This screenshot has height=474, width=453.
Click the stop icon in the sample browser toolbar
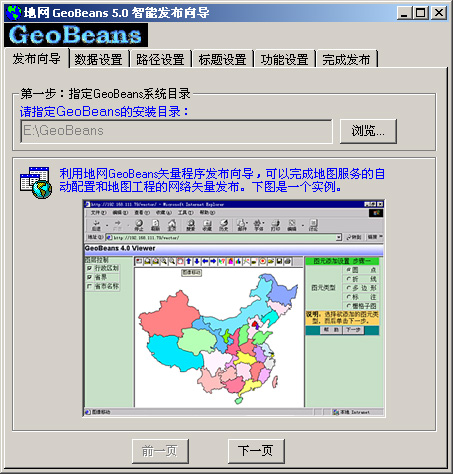[139, 225]
